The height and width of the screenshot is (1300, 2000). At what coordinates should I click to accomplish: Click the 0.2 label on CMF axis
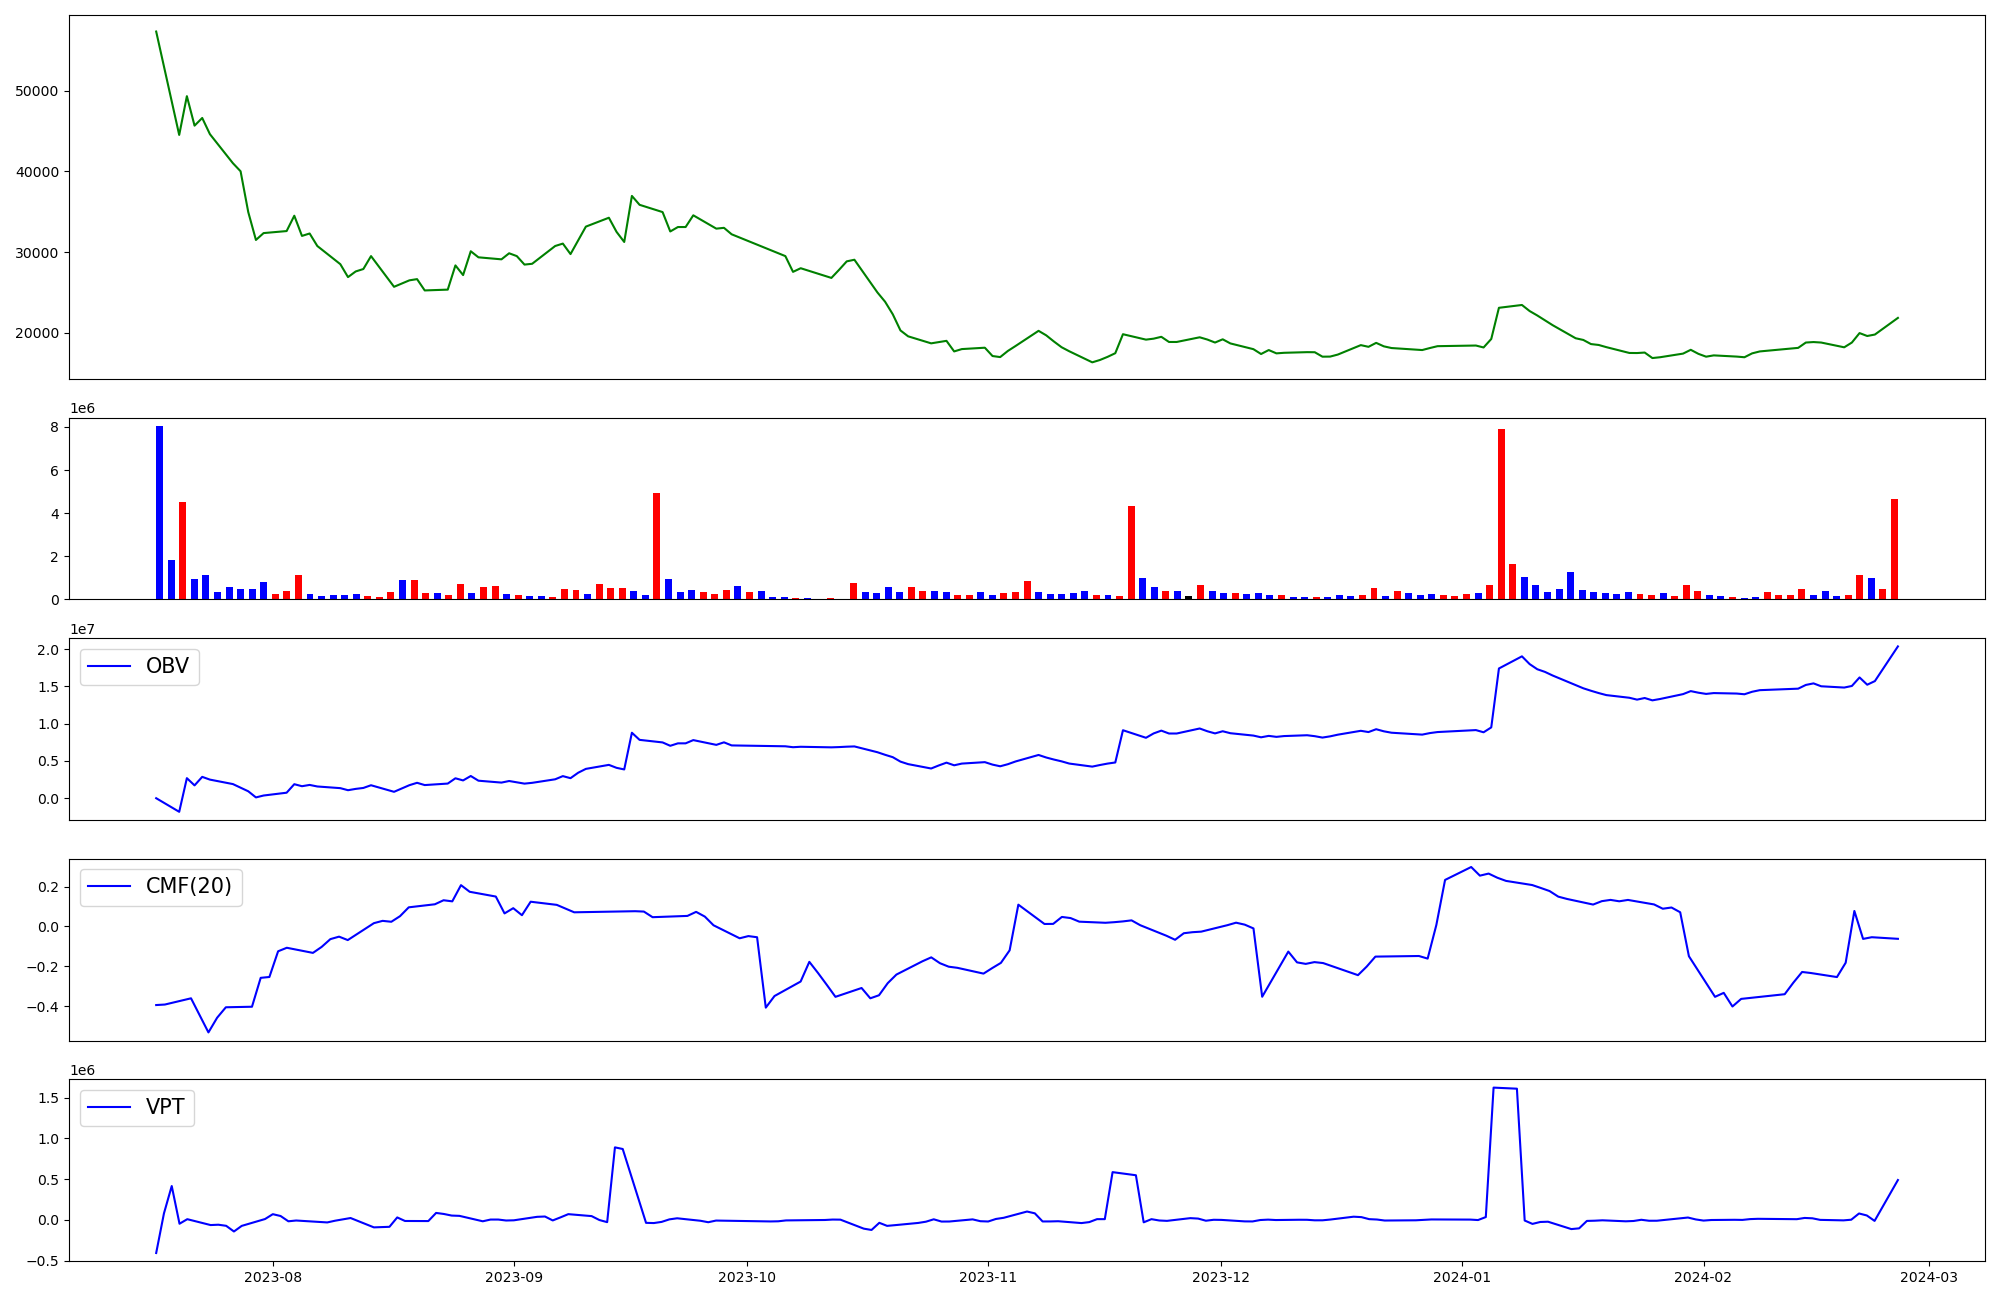[46, 887]
